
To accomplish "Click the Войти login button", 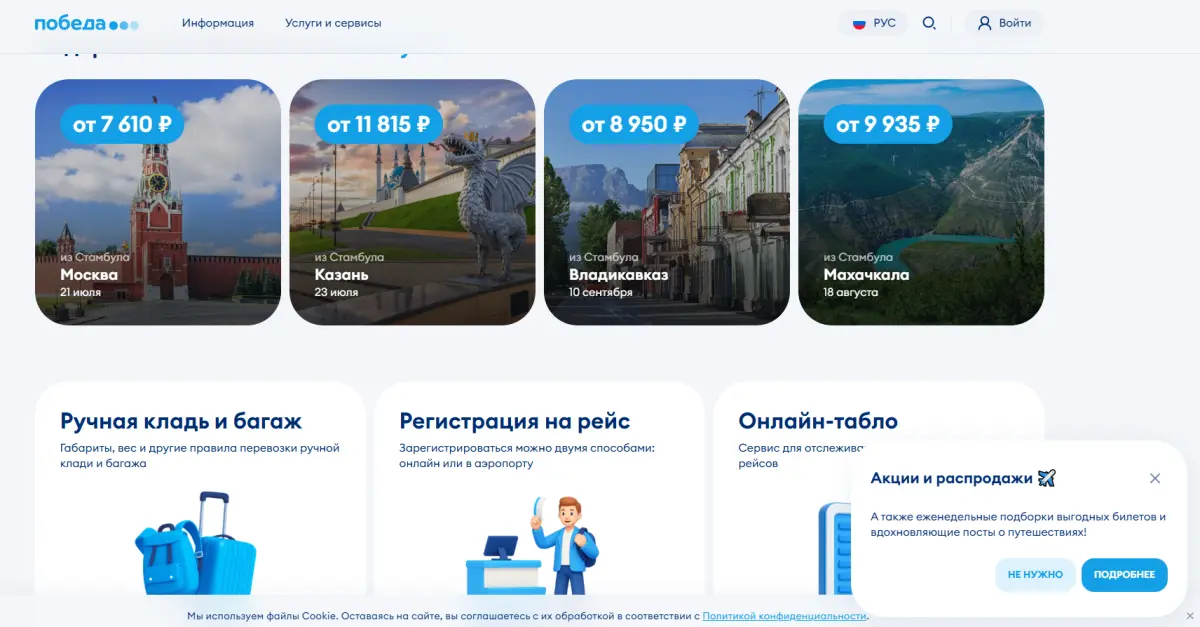I will coord(1004,23).
